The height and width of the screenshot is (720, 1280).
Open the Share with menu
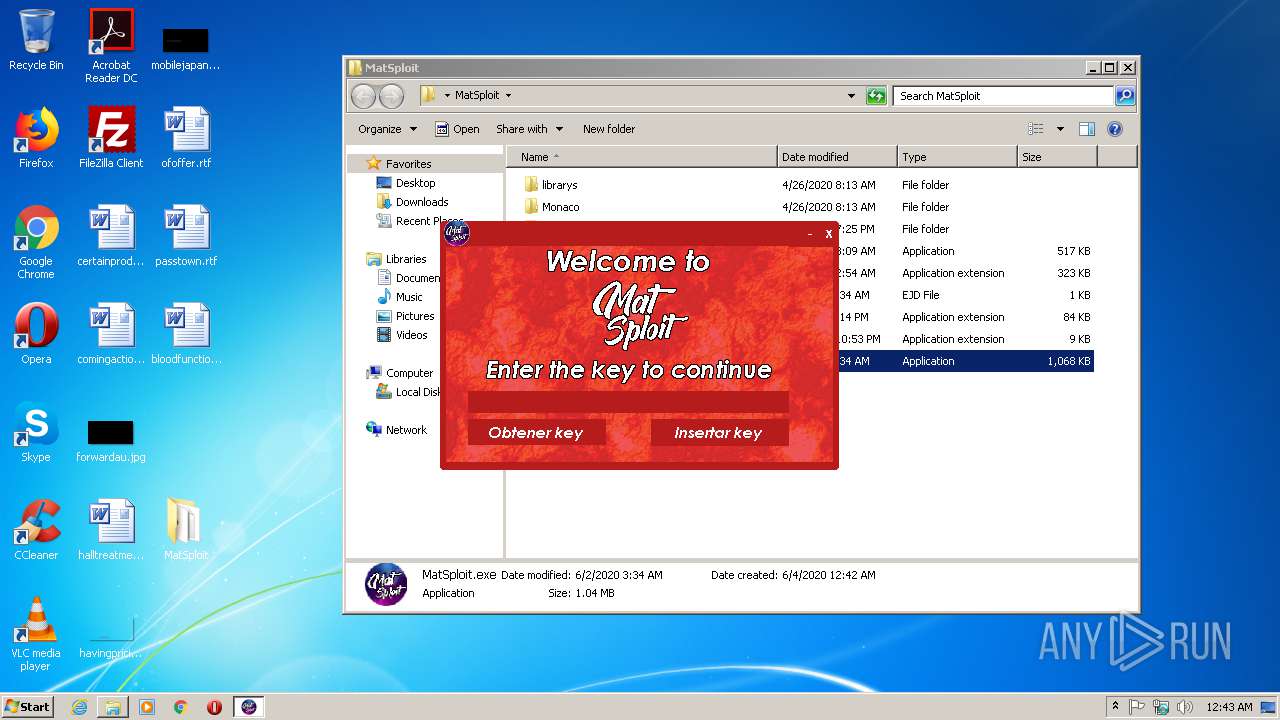pyautogui.click(x=530, y=129)
